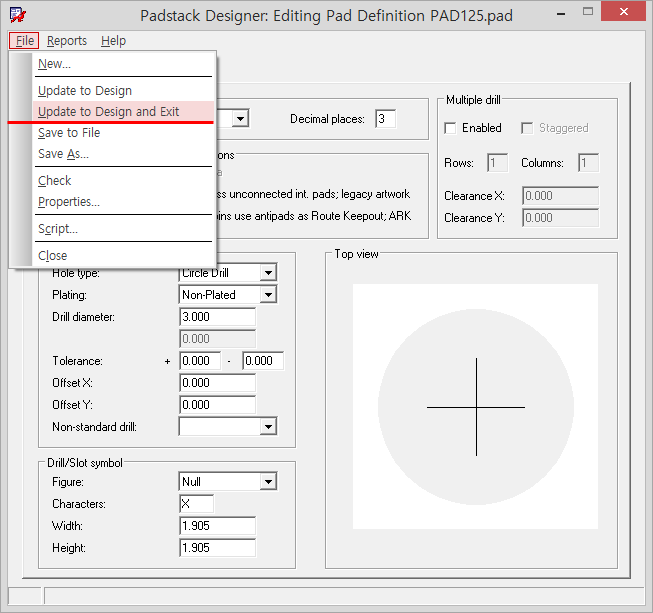Click the symbol Height field

(217, 548)
